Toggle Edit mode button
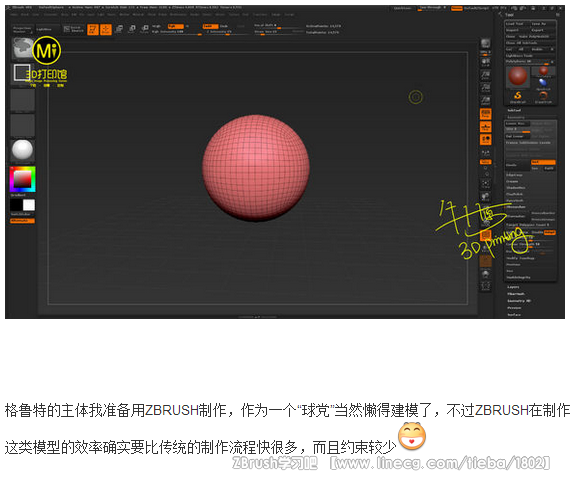Image resolution: width=587 pixels, height=480 pixels. click(x=93, y=29)
